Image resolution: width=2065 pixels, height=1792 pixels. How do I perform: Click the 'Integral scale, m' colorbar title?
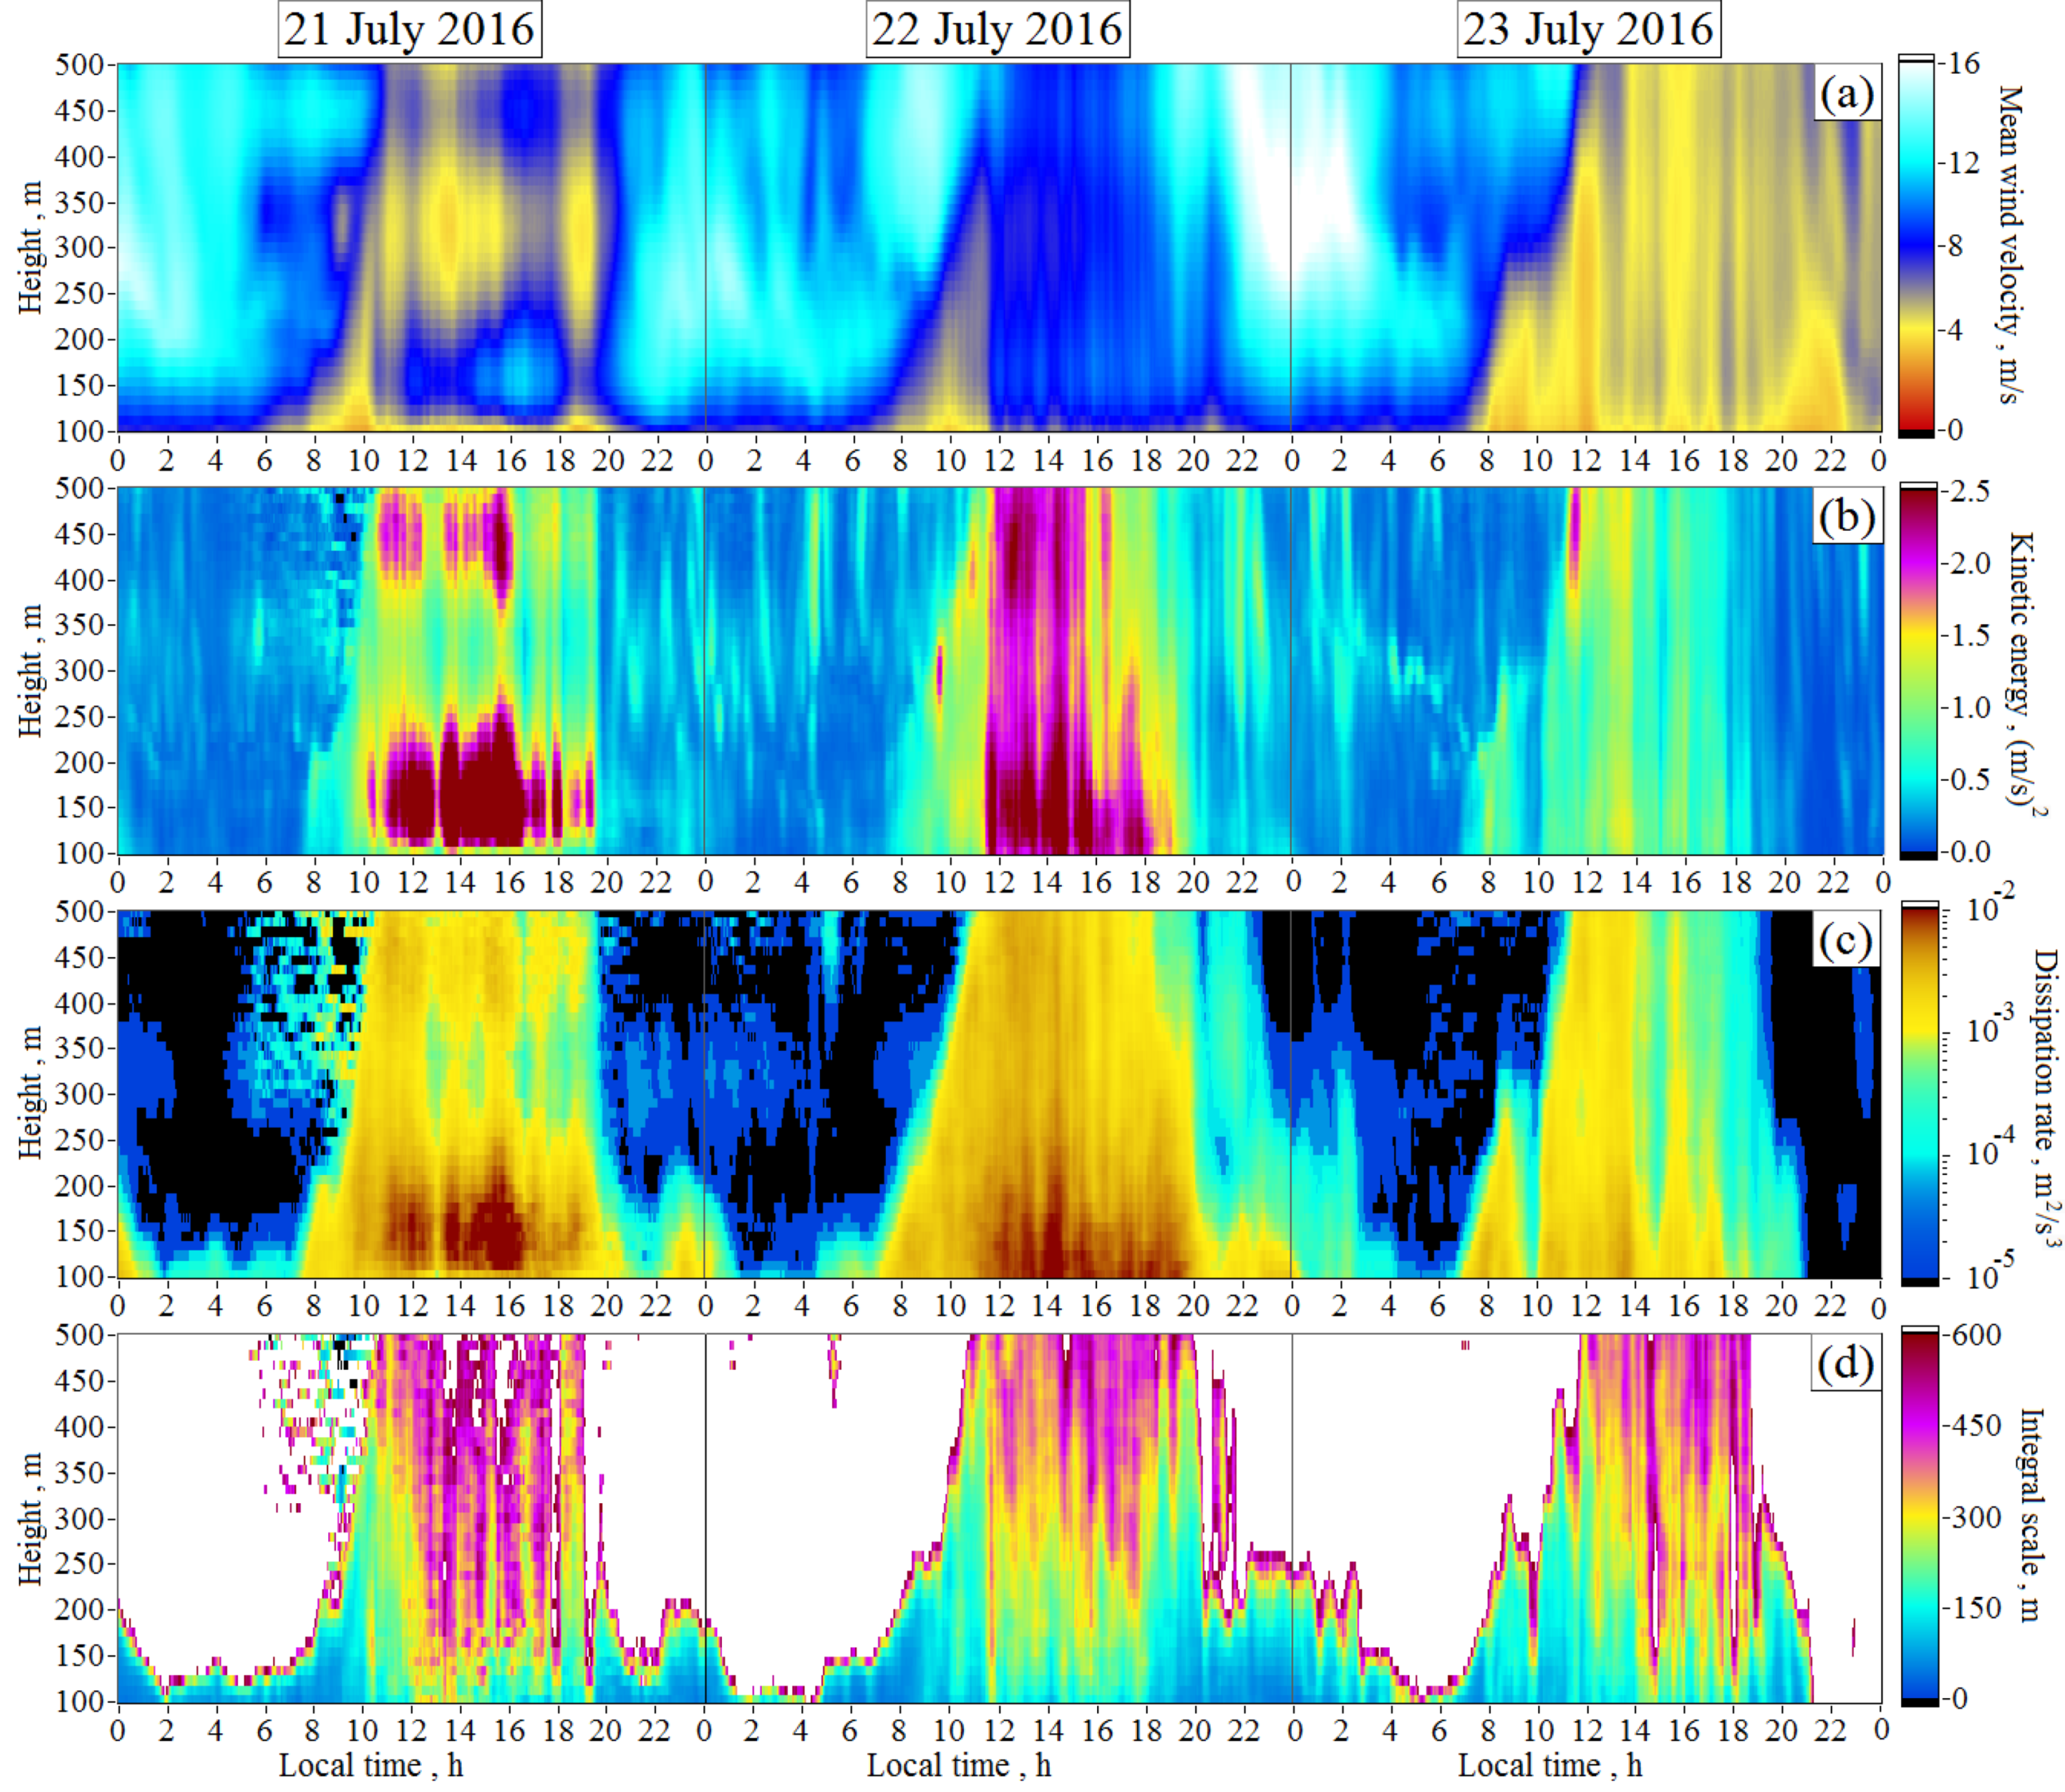[x=2030, y=1515]
